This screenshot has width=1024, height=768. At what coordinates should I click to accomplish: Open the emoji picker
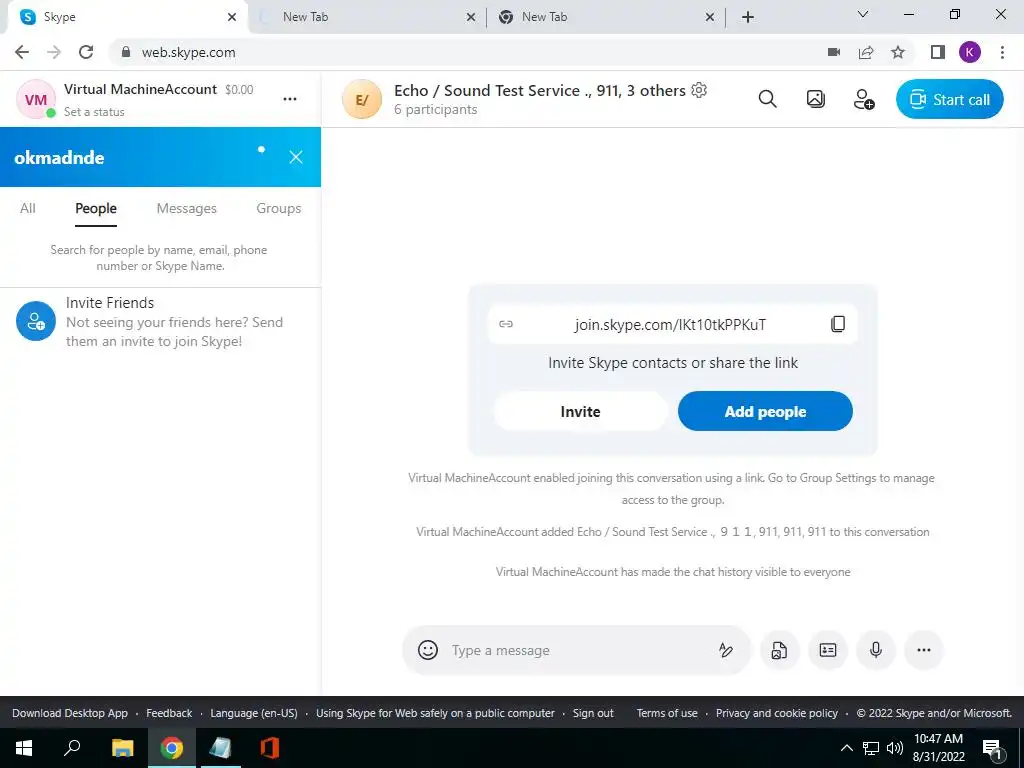coord(428,650)
